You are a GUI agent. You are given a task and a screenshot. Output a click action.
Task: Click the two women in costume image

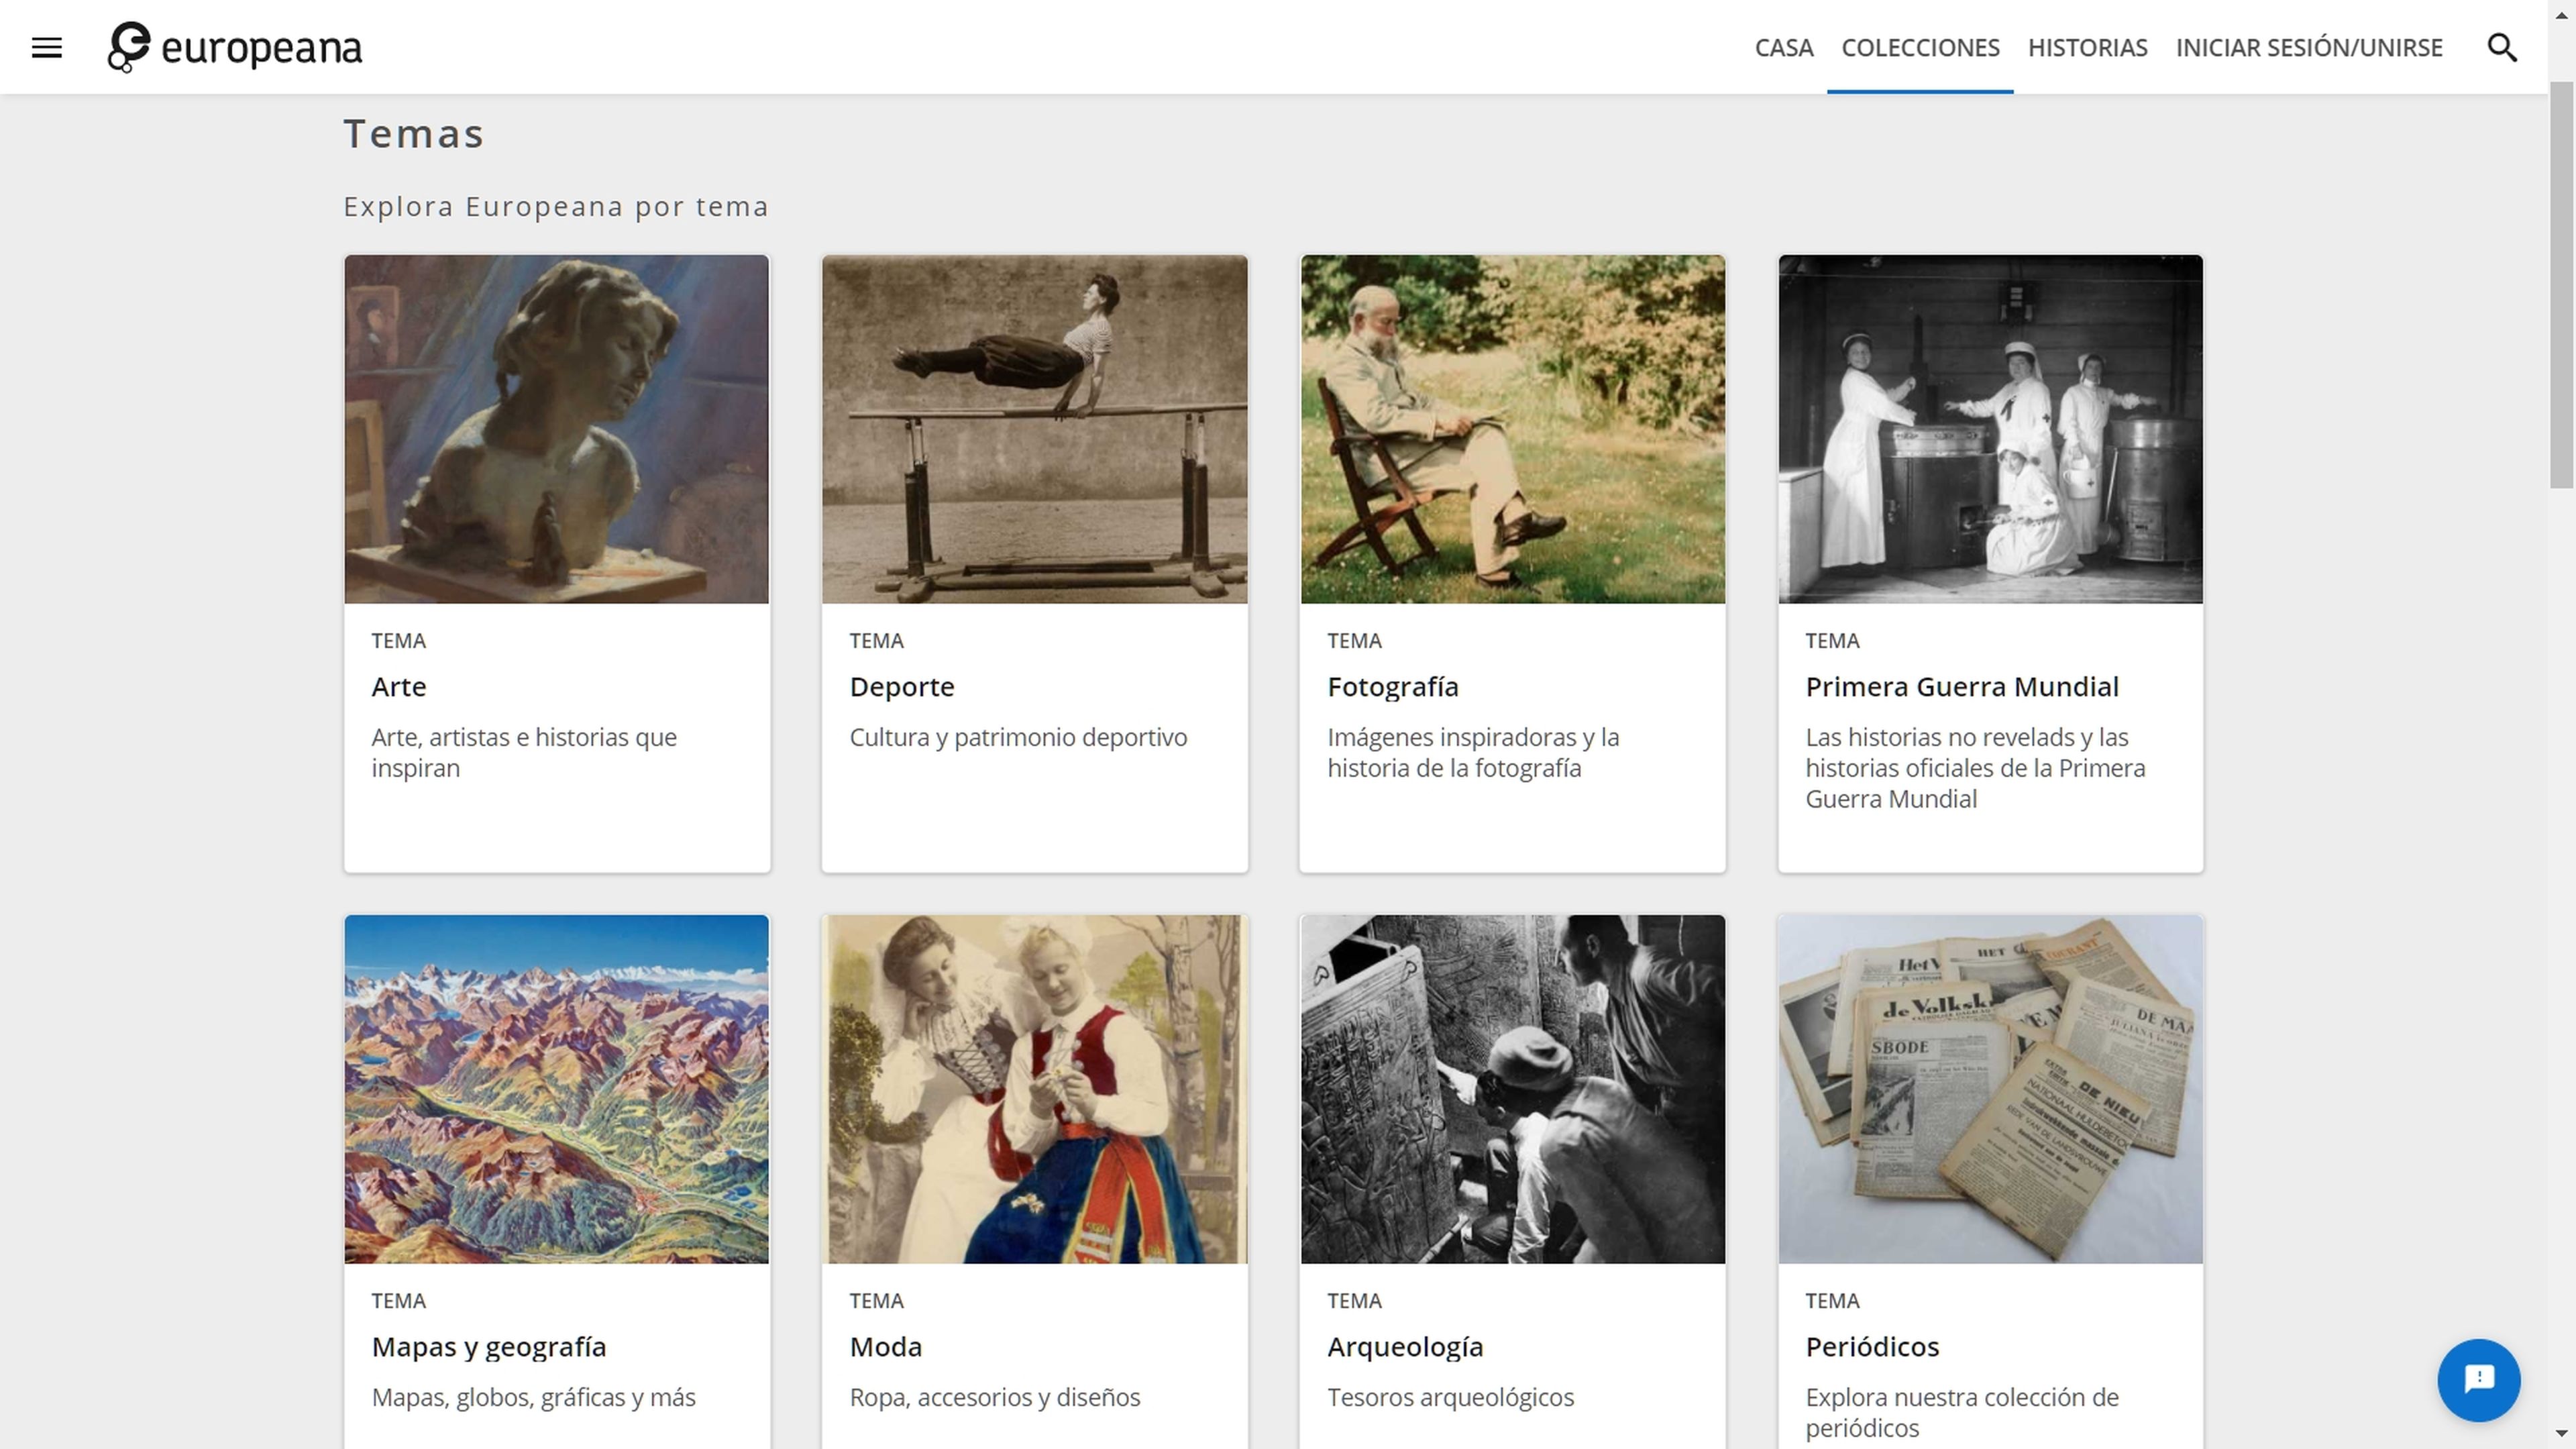click(1035, 1089)
